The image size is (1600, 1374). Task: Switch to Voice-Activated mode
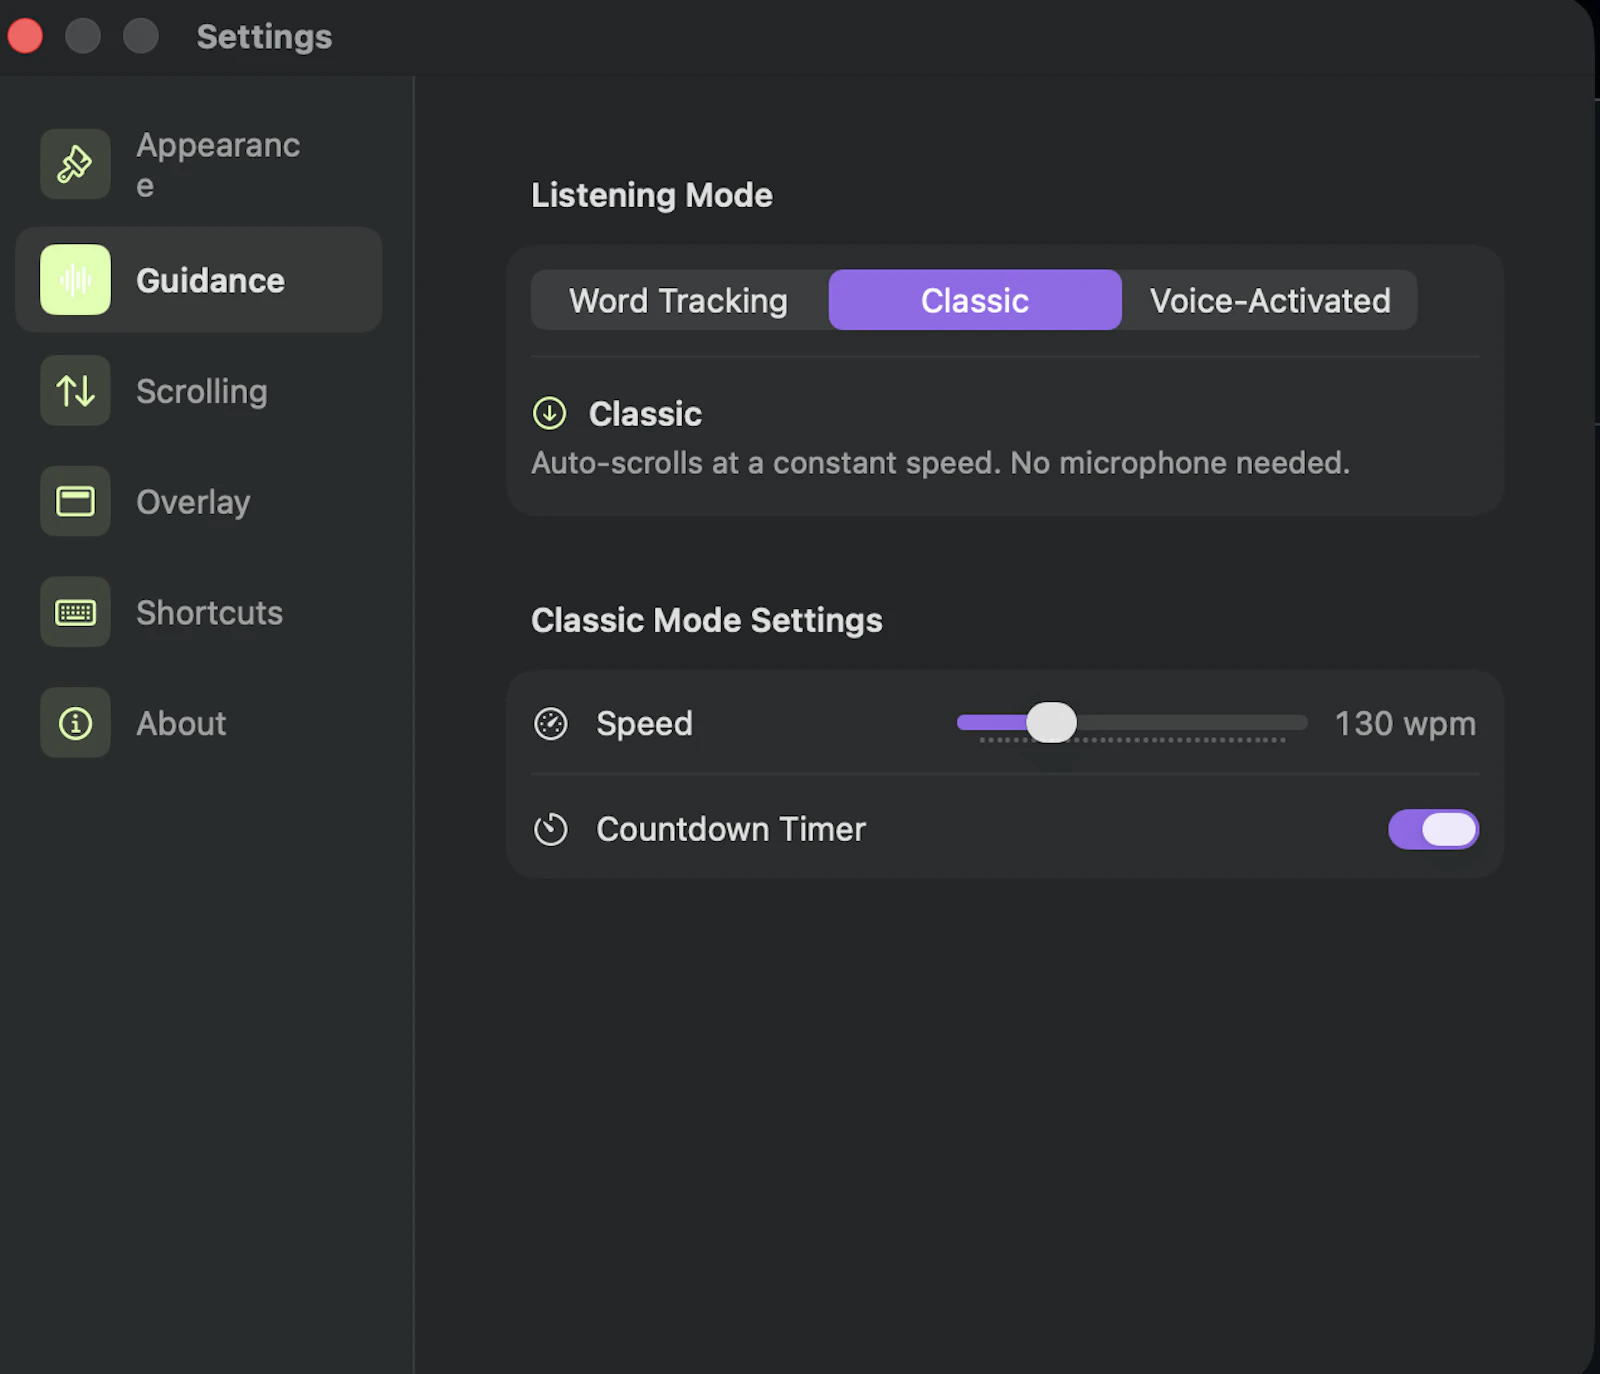point(1270,300)
